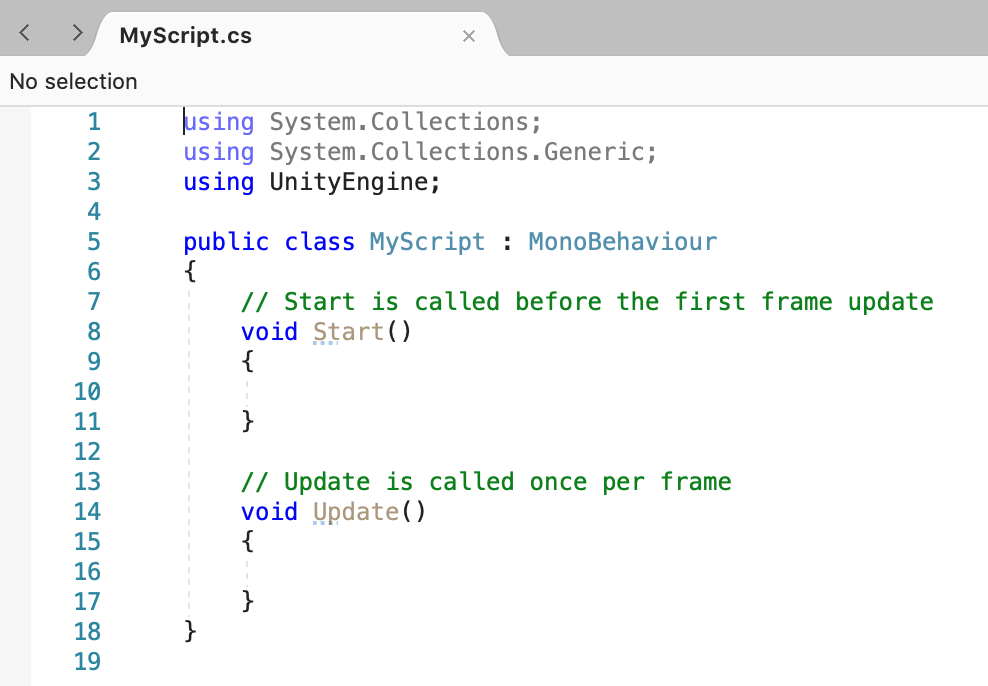Click the MonoBehaviour class name
Screen dimensions: 988x686
coord(623,241)
